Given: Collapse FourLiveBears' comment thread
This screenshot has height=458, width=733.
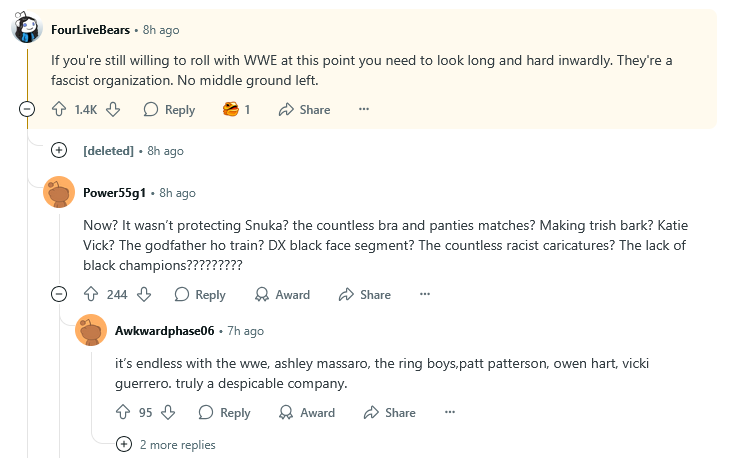Looking at the screenshot, I should pos(27,109).
